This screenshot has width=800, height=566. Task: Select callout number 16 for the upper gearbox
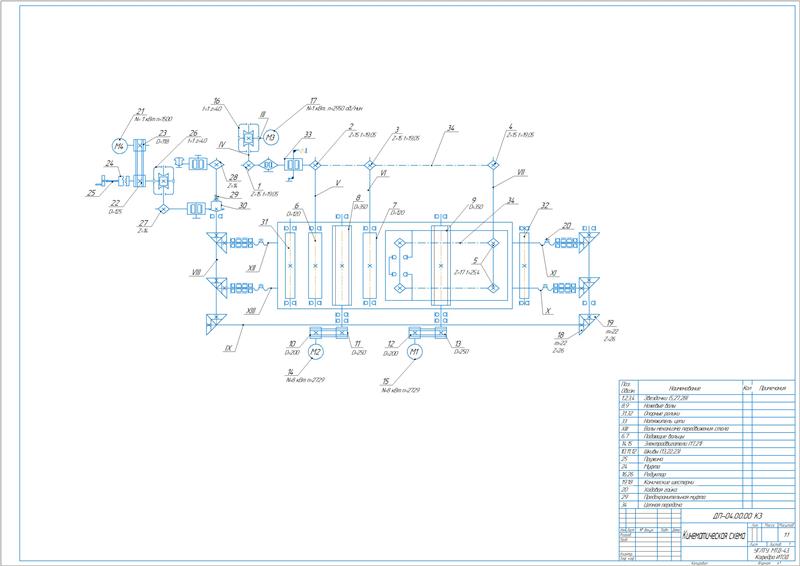click(x=216, y=101)
